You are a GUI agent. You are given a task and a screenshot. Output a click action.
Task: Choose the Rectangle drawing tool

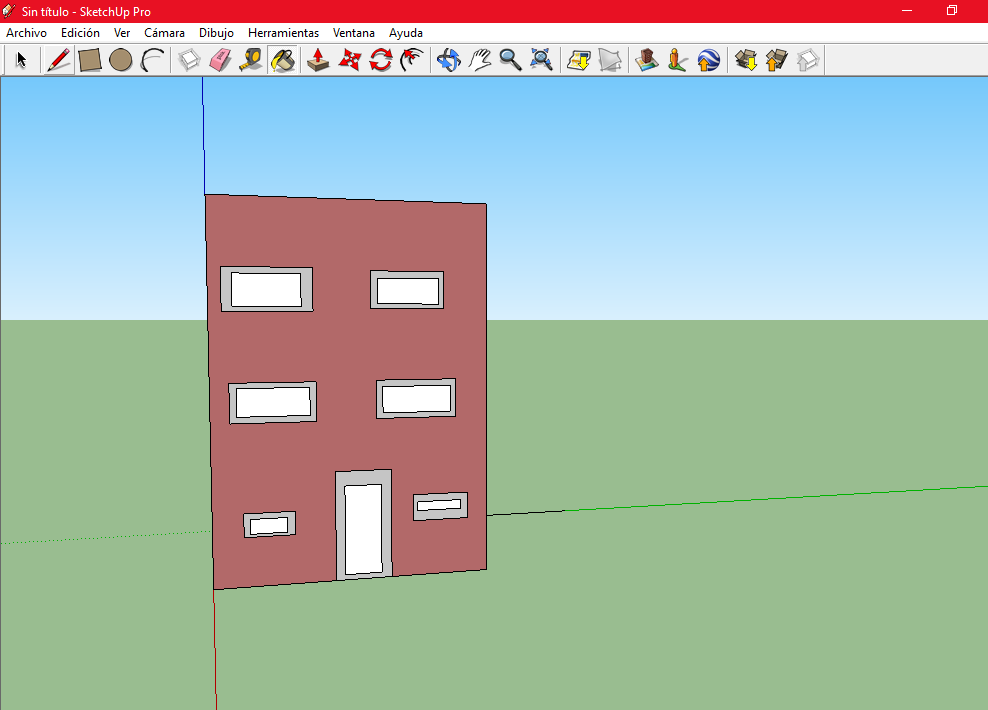[90, 61]
